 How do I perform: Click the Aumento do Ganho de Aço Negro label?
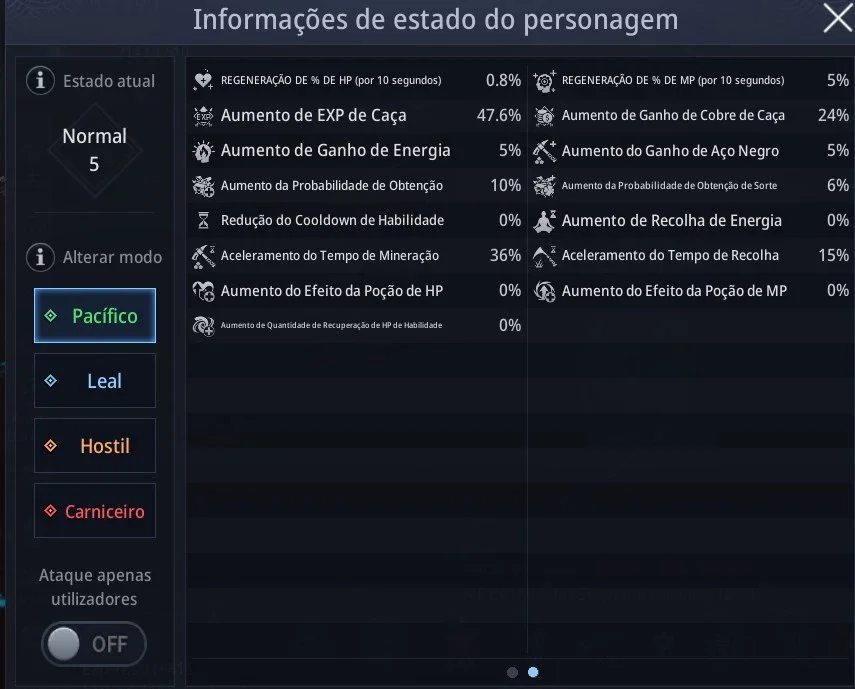[x=670, y=151]
